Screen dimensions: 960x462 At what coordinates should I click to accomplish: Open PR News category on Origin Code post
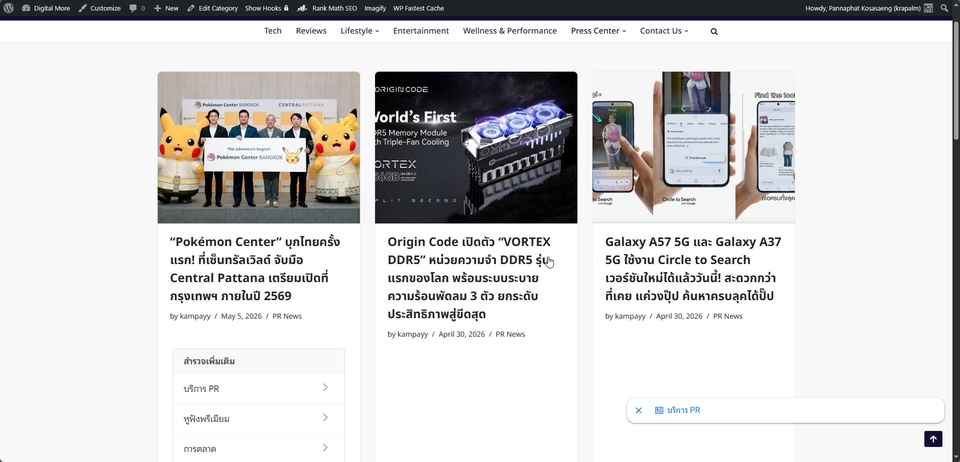pyautogui.click(x=510, y=334)
